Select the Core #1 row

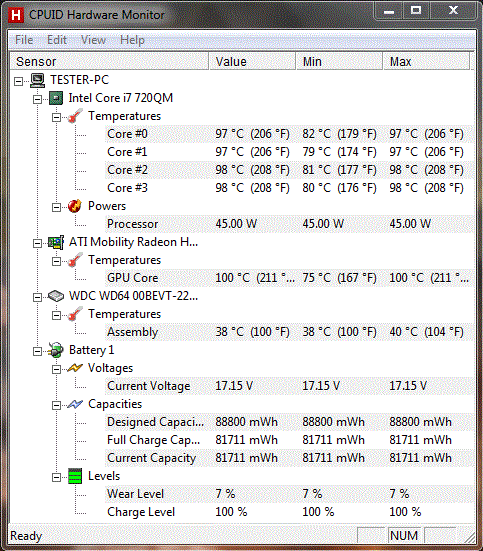pyautogui.click(x=289, y=152)
